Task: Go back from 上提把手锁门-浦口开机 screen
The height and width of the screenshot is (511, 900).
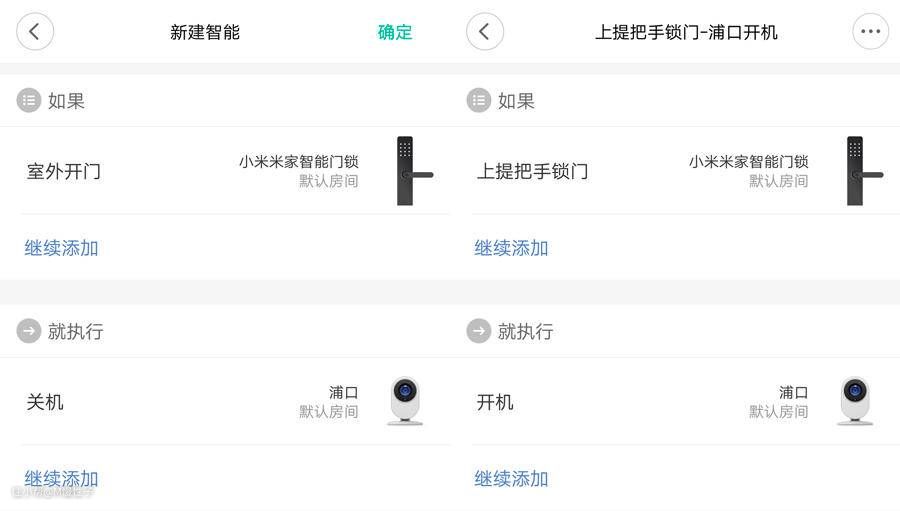Action: pos(484,32)
